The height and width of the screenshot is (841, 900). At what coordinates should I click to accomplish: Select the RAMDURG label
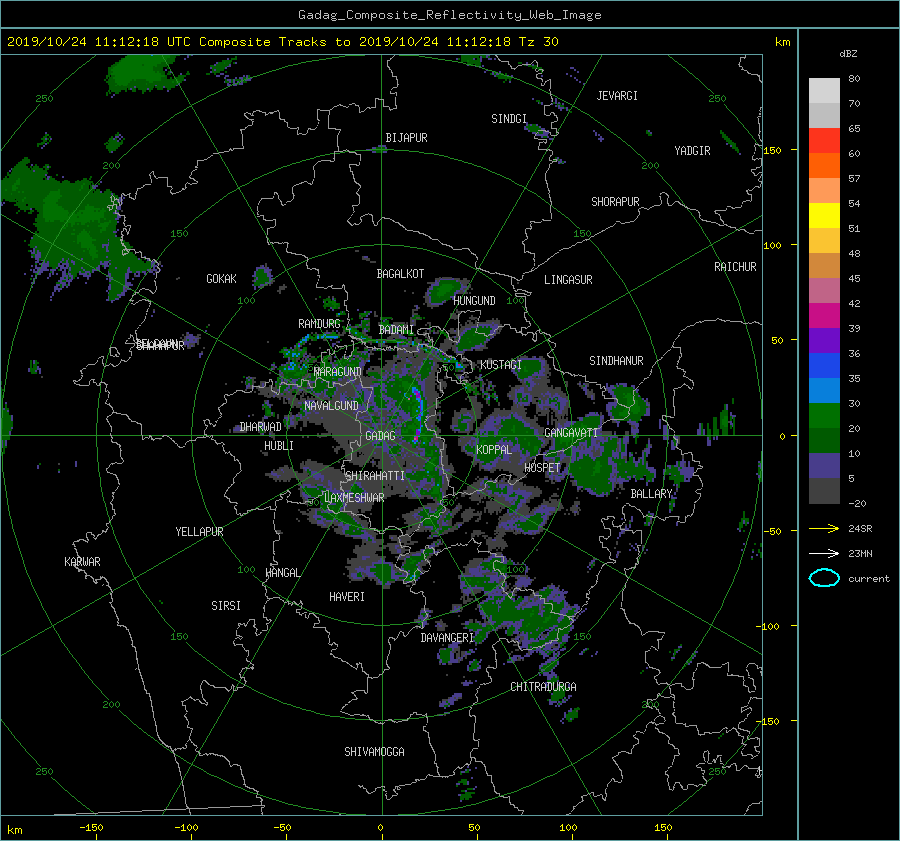click(319, 324)
